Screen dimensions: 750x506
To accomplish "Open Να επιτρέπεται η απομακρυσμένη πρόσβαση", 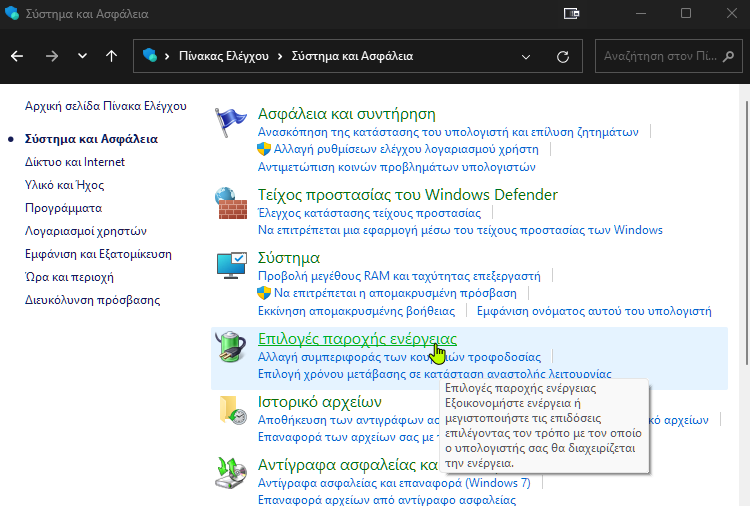I will (395, 293).
